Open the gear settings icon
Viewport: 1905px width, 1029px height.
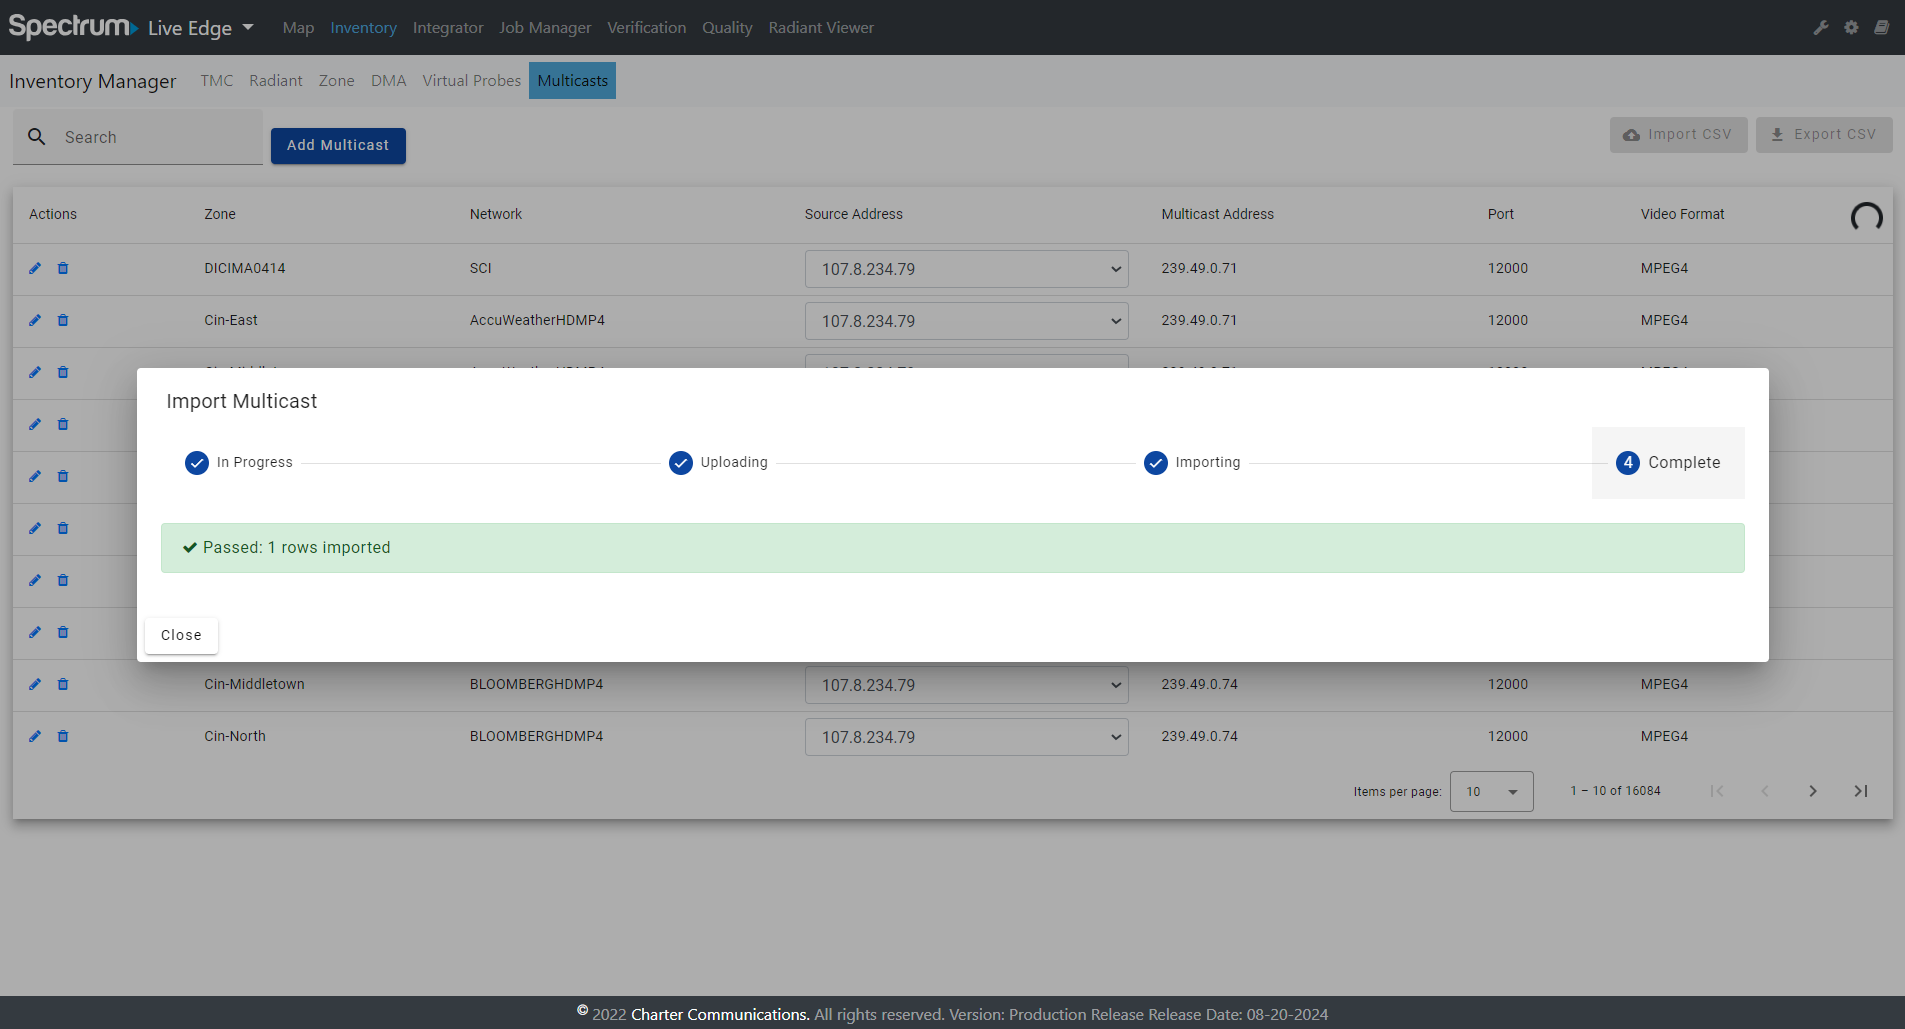coord(1851,28)
